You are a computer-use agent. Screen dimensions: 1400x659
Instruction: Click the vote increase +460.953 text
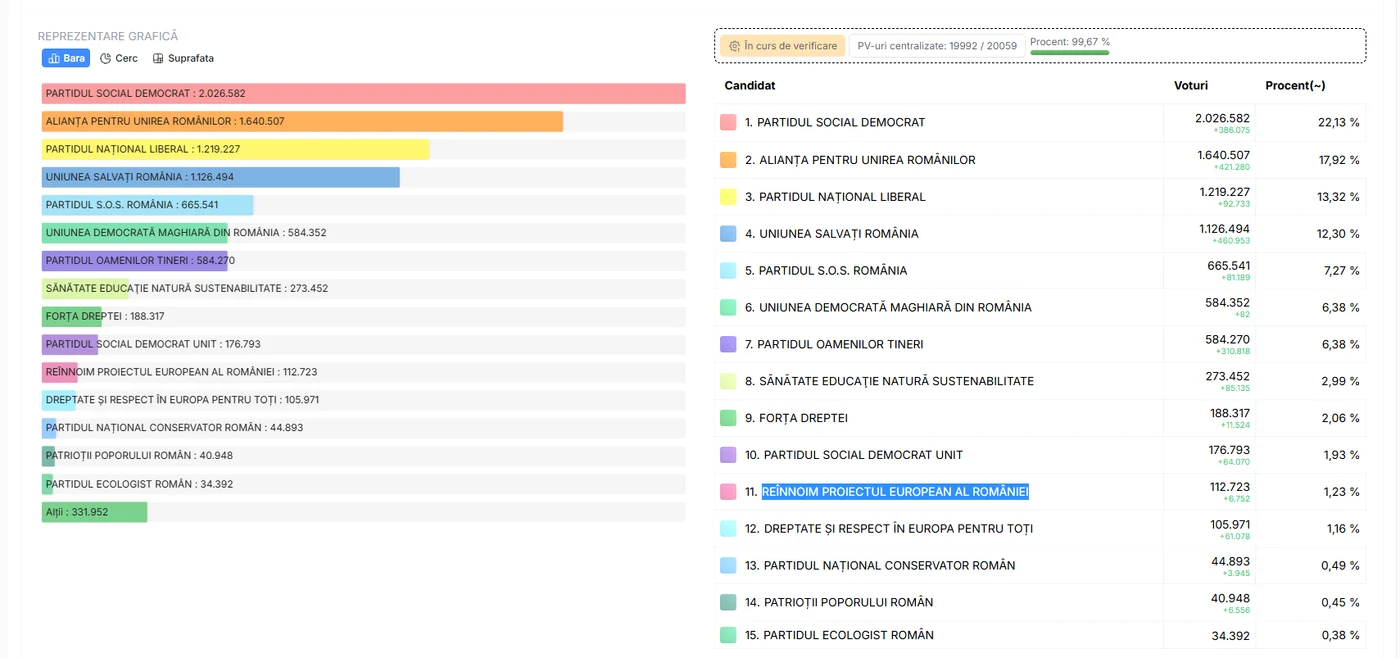coord(1231,241)
